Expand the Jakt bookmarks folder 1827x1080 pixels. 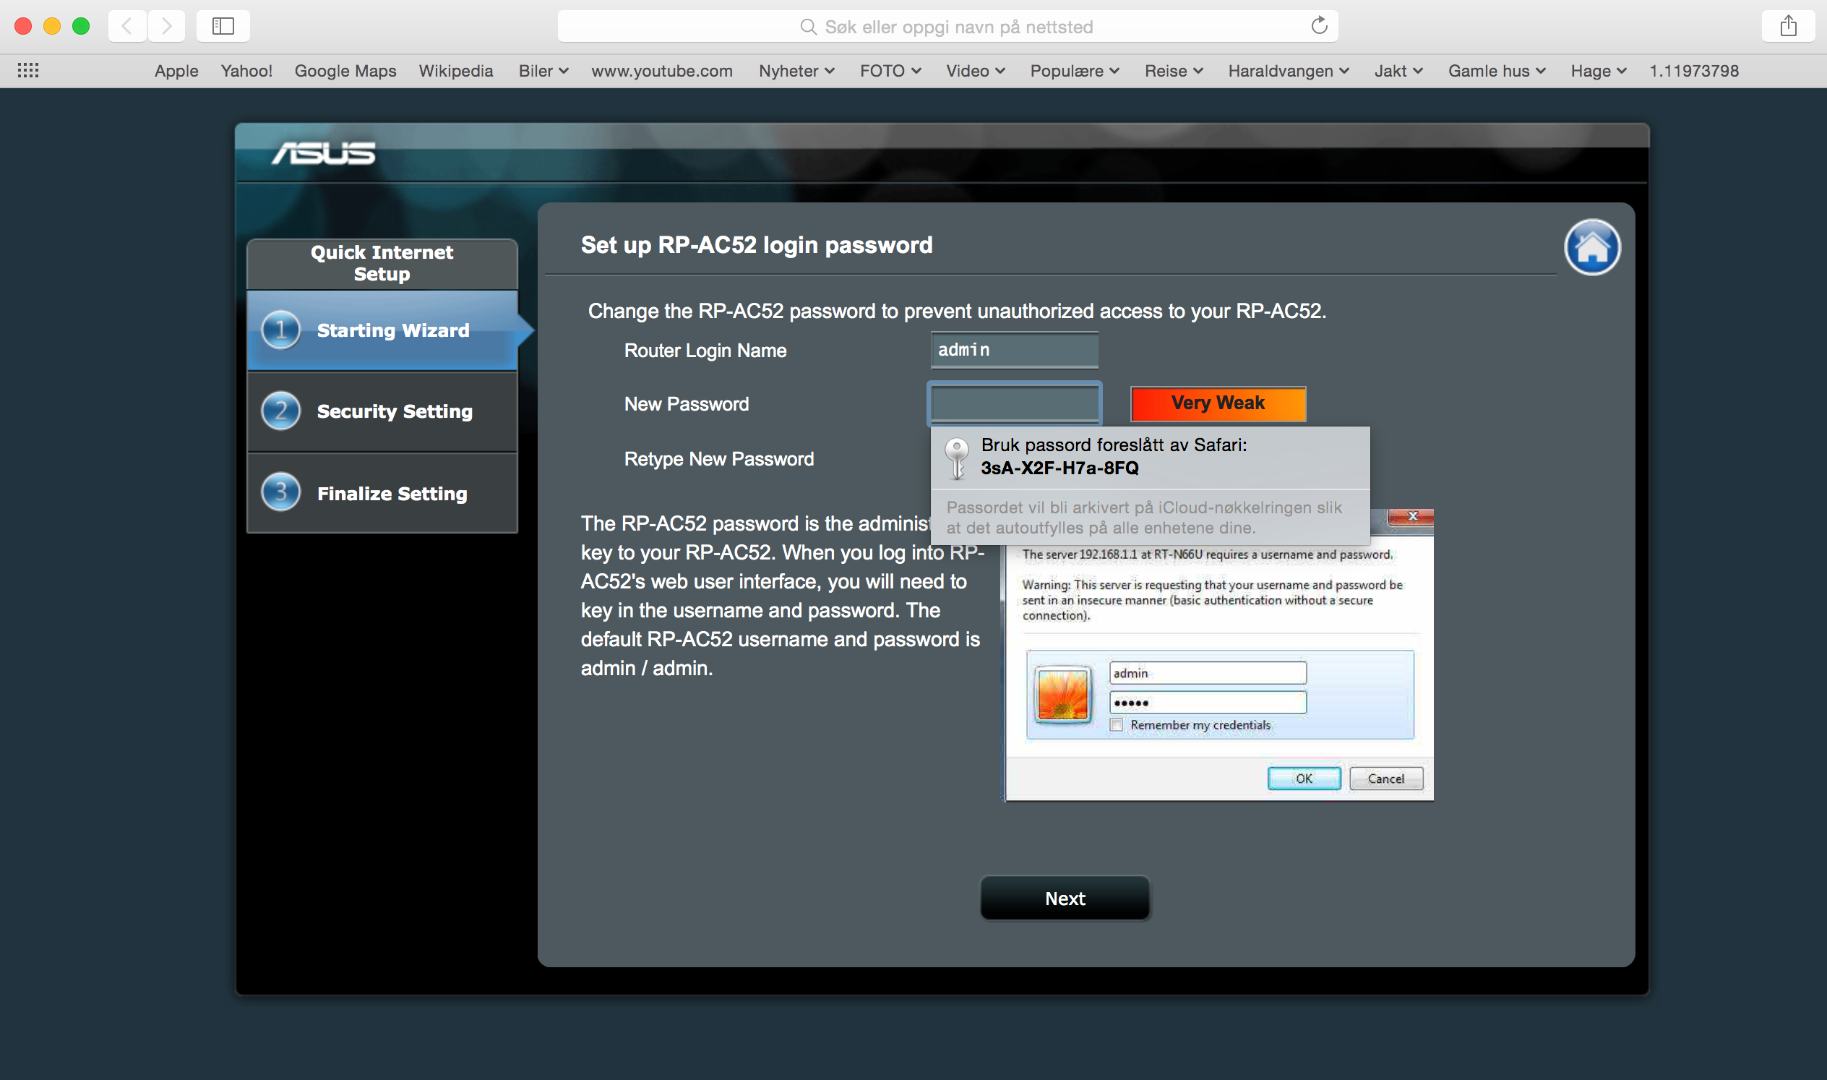coord(1399,71)
